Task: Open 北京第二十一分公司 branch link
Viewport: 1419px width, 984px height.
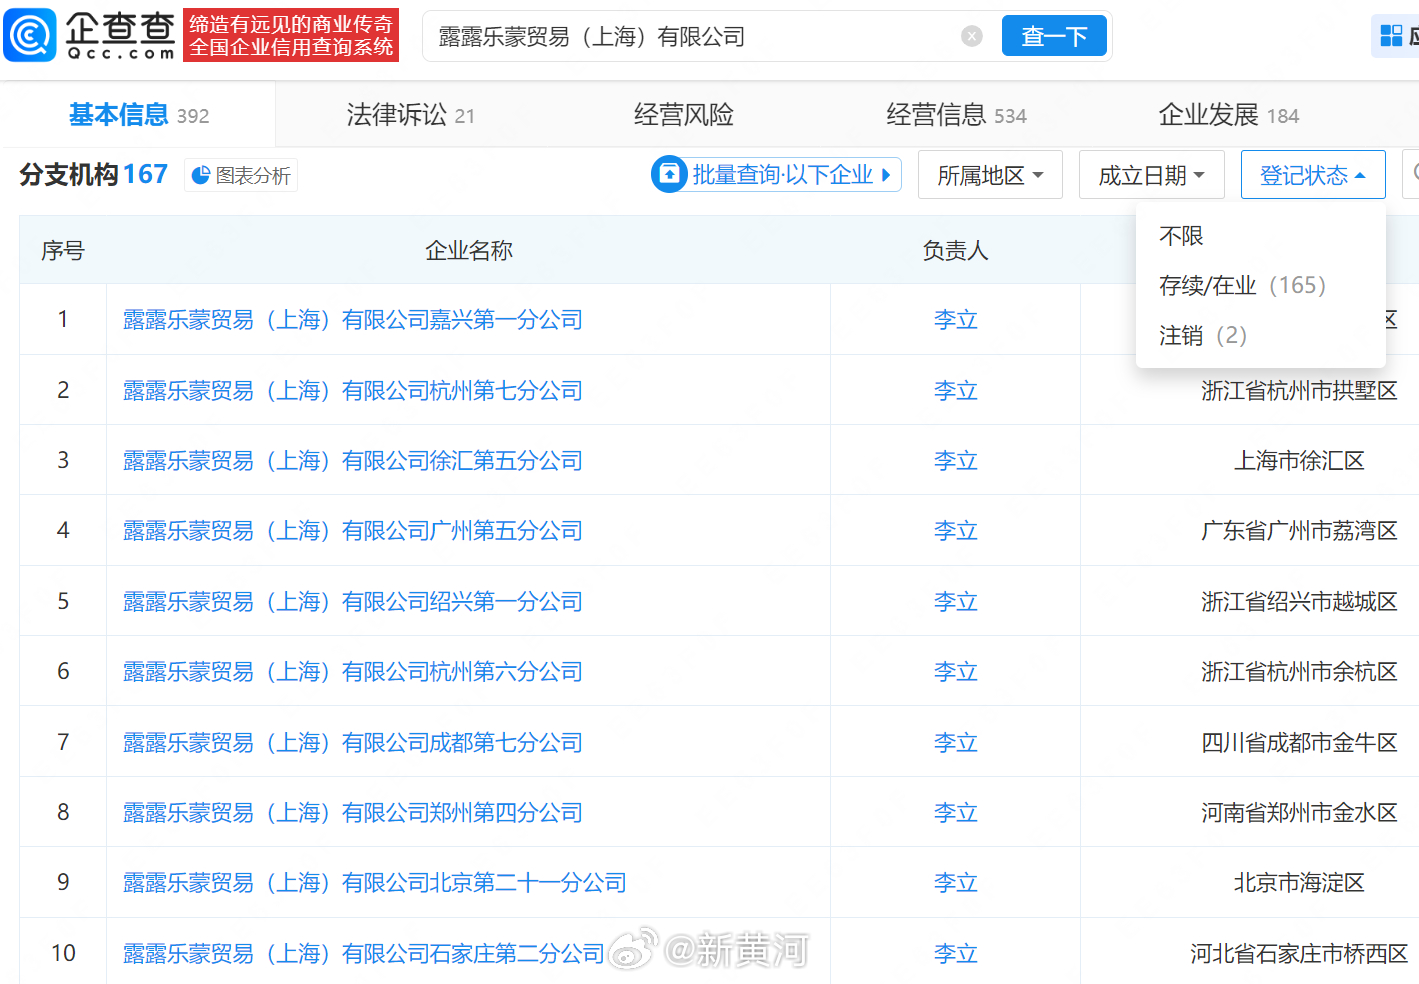Action: click(375, 883)
